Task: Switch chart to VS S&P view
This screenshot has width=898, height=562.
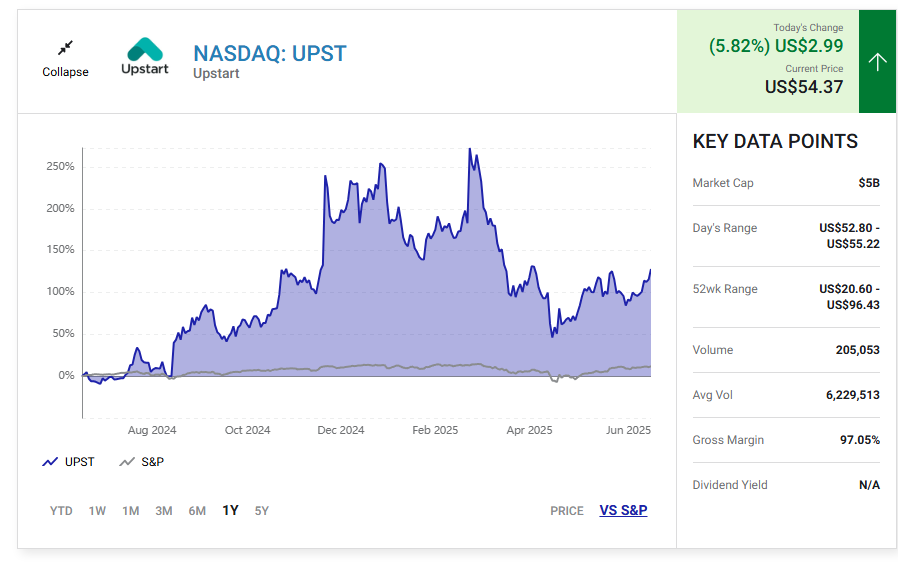Action: click(x=623, y=510)
